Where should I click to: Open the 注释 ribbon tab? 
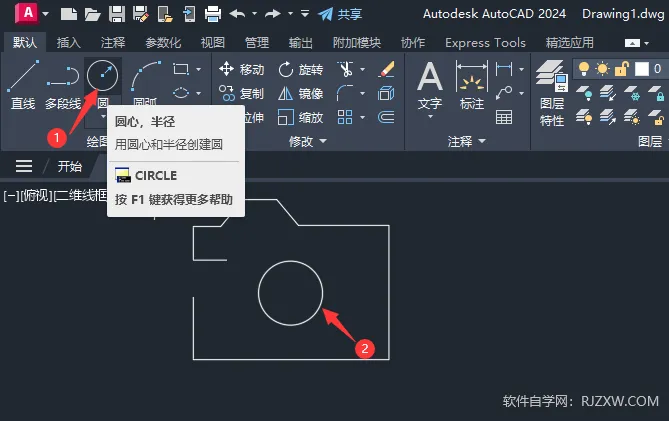pos(113,43)
